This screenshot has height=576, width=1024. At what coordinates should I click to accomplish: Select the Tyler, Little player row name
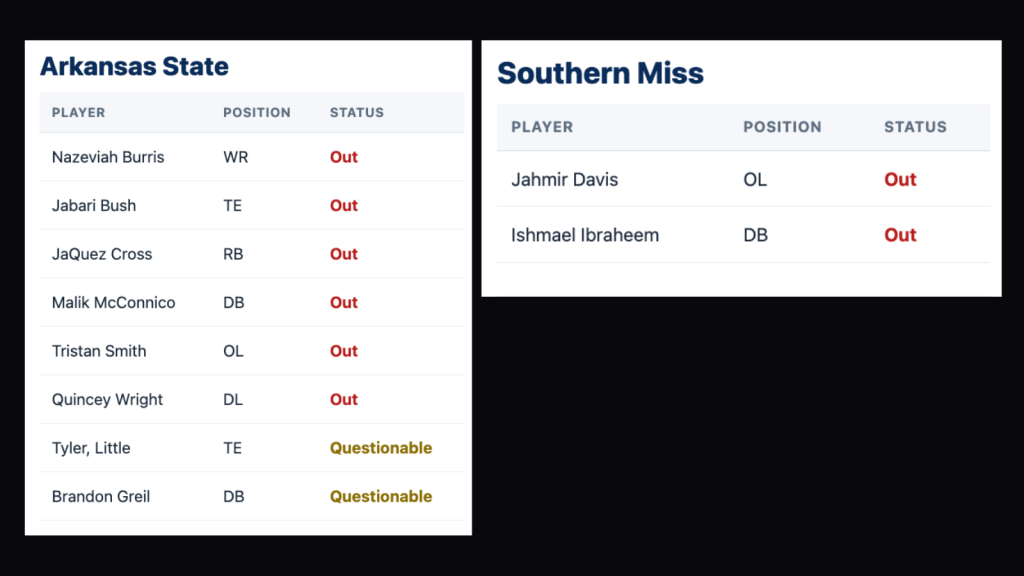(x=91, y=448)
